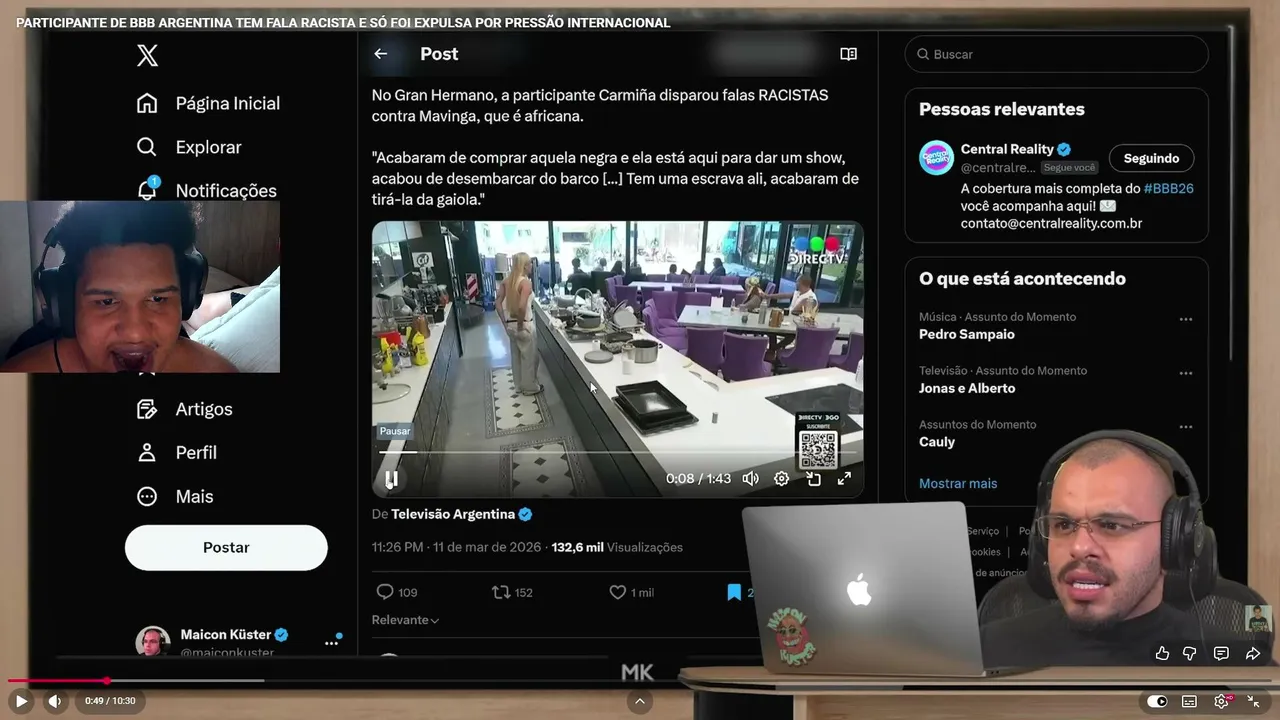Click the notifications bell icon

tap(147, 189)
